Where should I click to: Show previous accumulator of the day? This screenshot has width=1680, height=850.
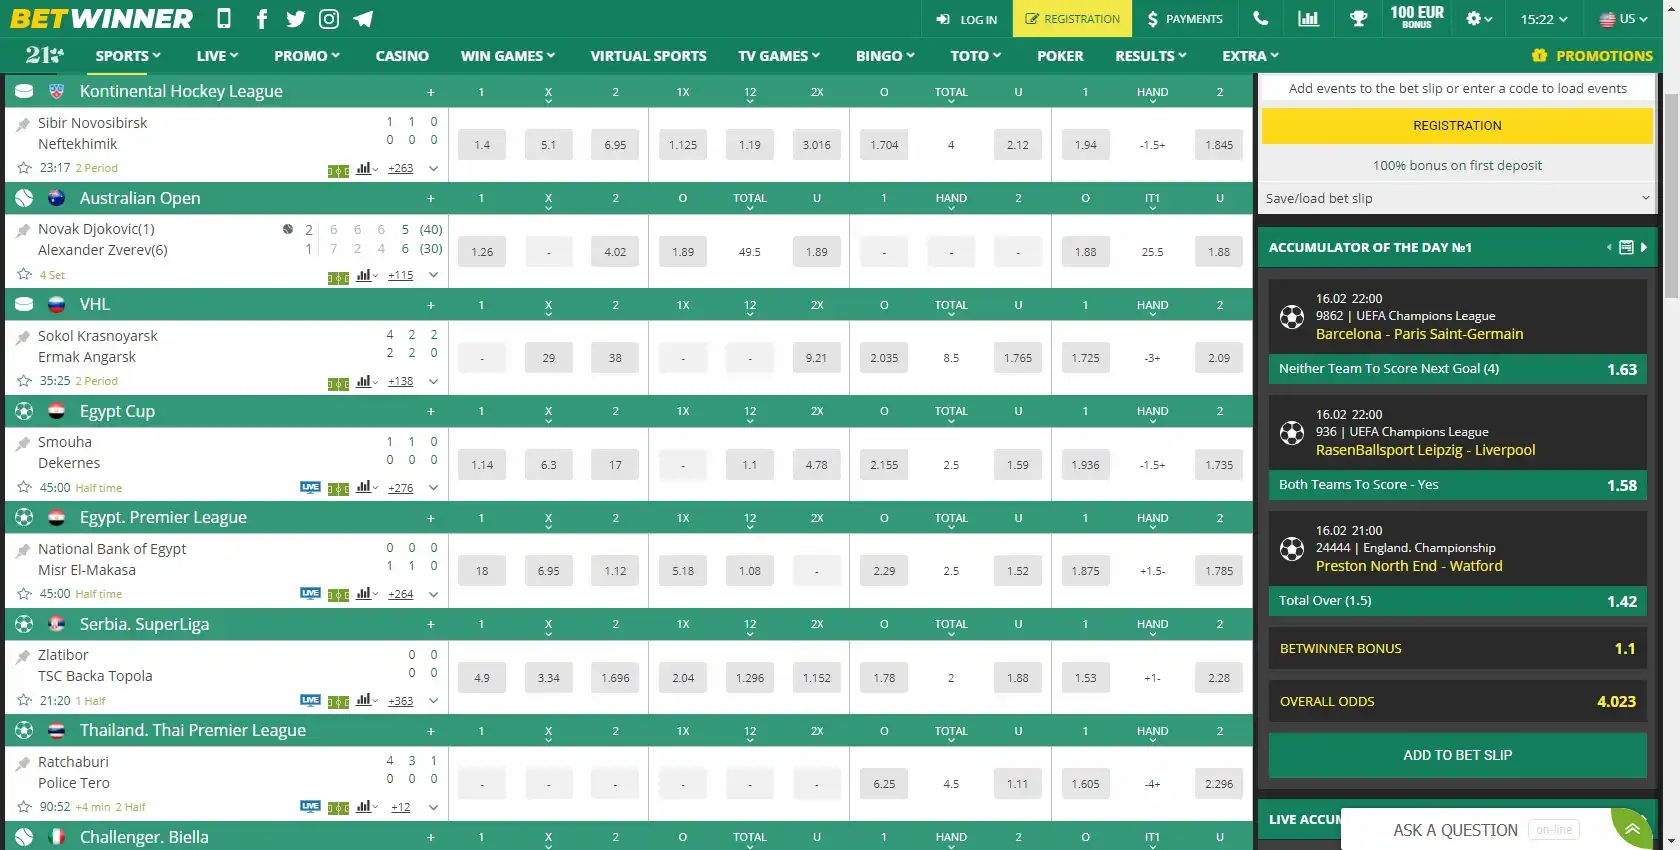(1609, 247)
